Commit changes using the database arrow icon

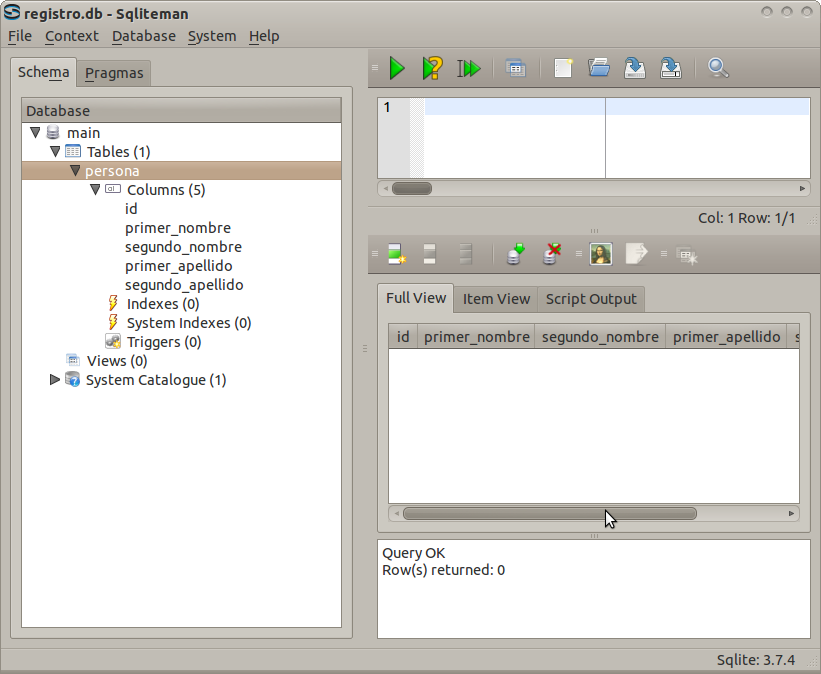pos(514,255)
